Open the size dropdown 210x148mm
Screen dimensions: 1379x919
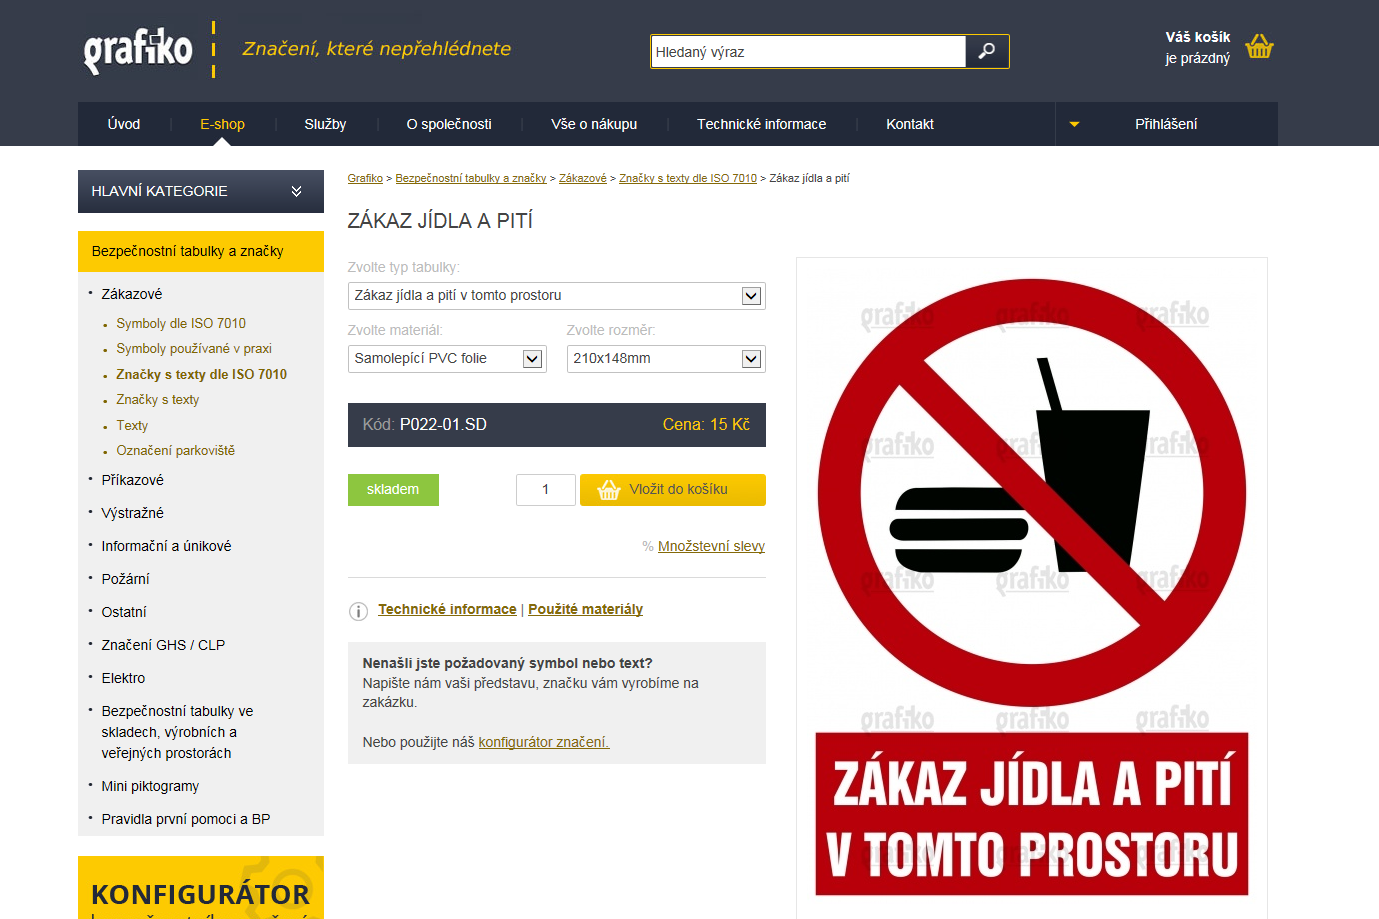(666, 359)
